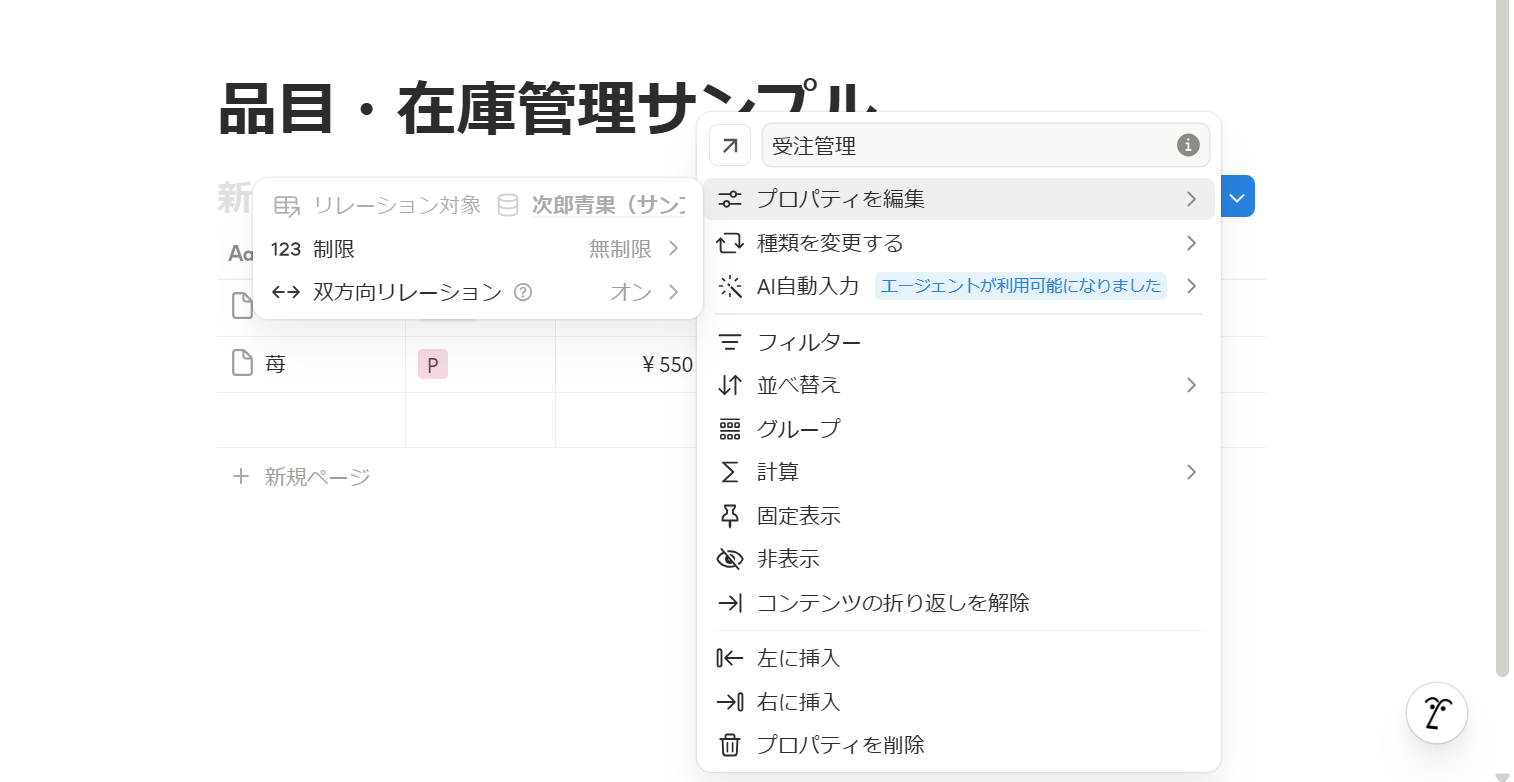This screenshot has width=1514, height=782.
Task: Click the crossed eye icon
Action: pos(730,559)
